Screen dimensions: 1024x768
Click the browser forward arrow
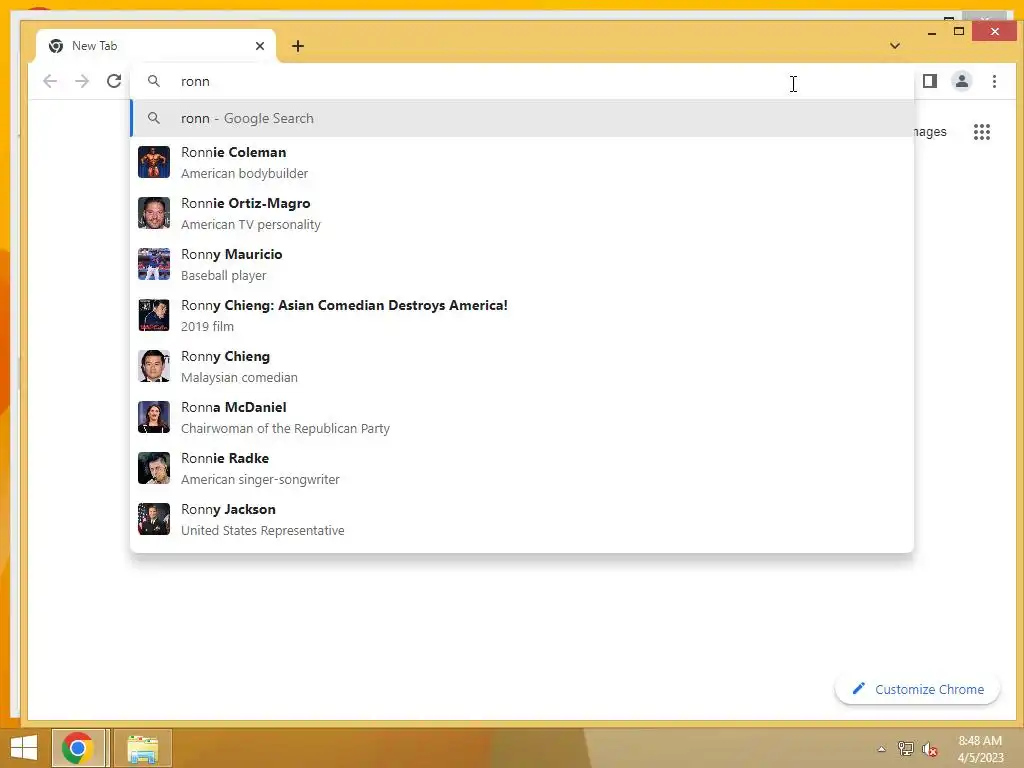(82, 81)
